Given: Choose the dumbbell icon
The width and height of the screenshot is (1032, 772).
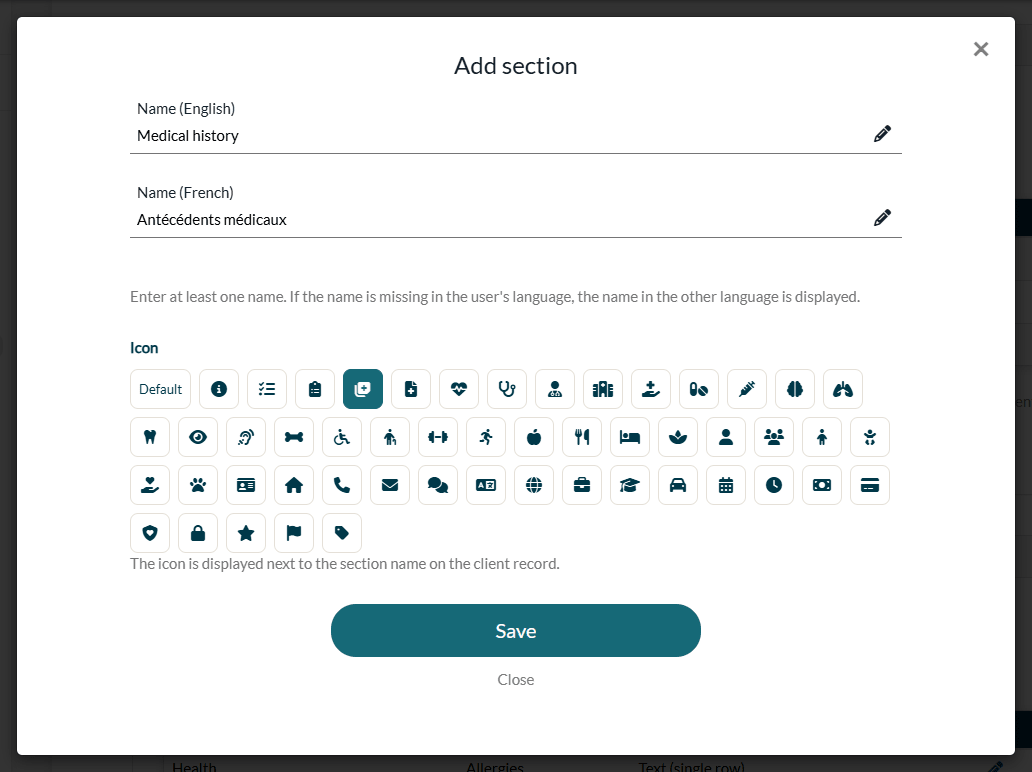Looking at the screenshot, I should pyautogui.click(x=438, y=437).
